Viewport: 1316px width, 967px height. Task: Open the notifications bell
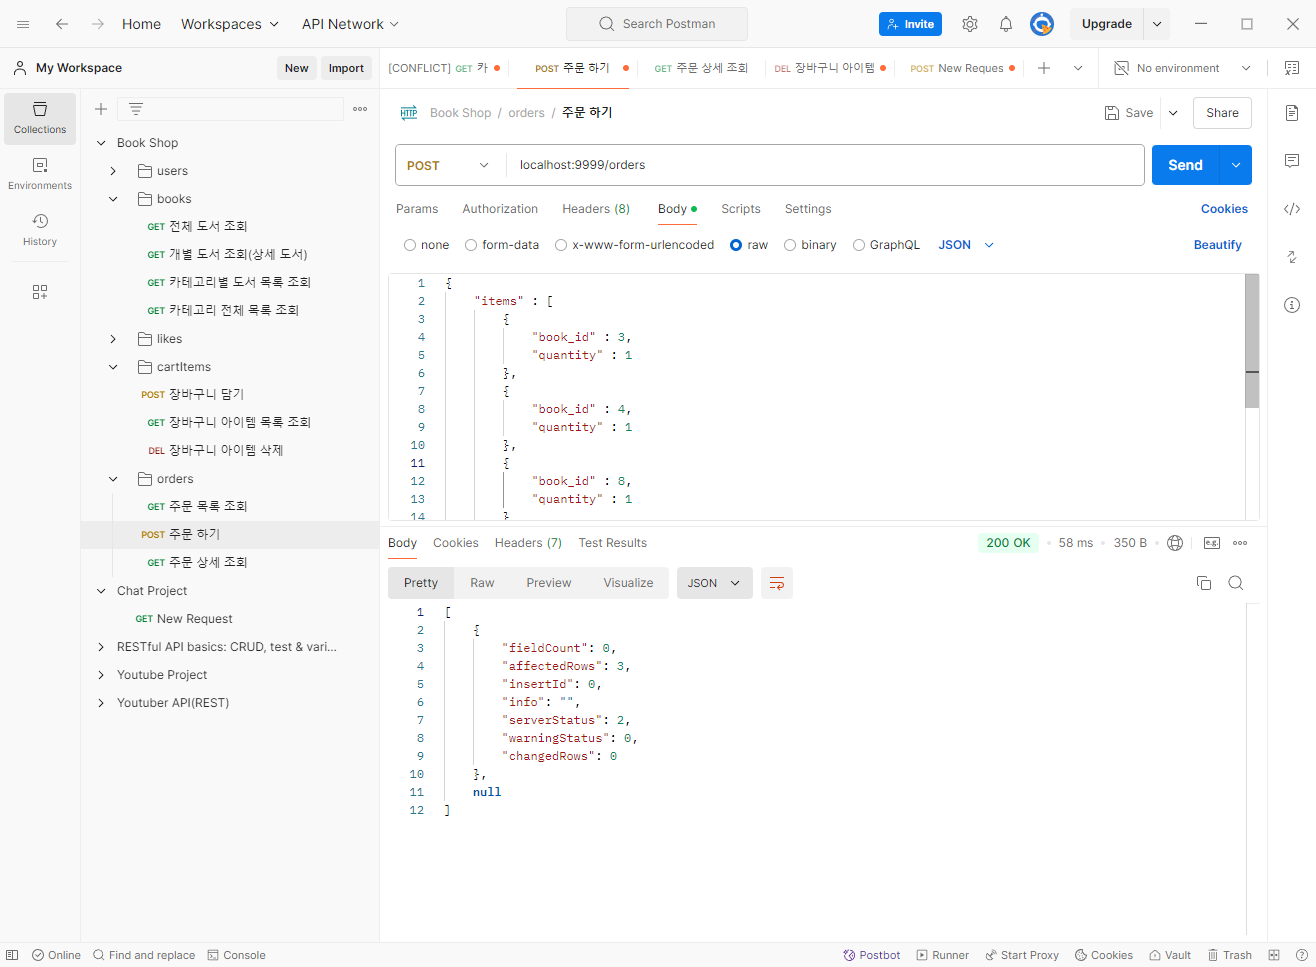1006,24
